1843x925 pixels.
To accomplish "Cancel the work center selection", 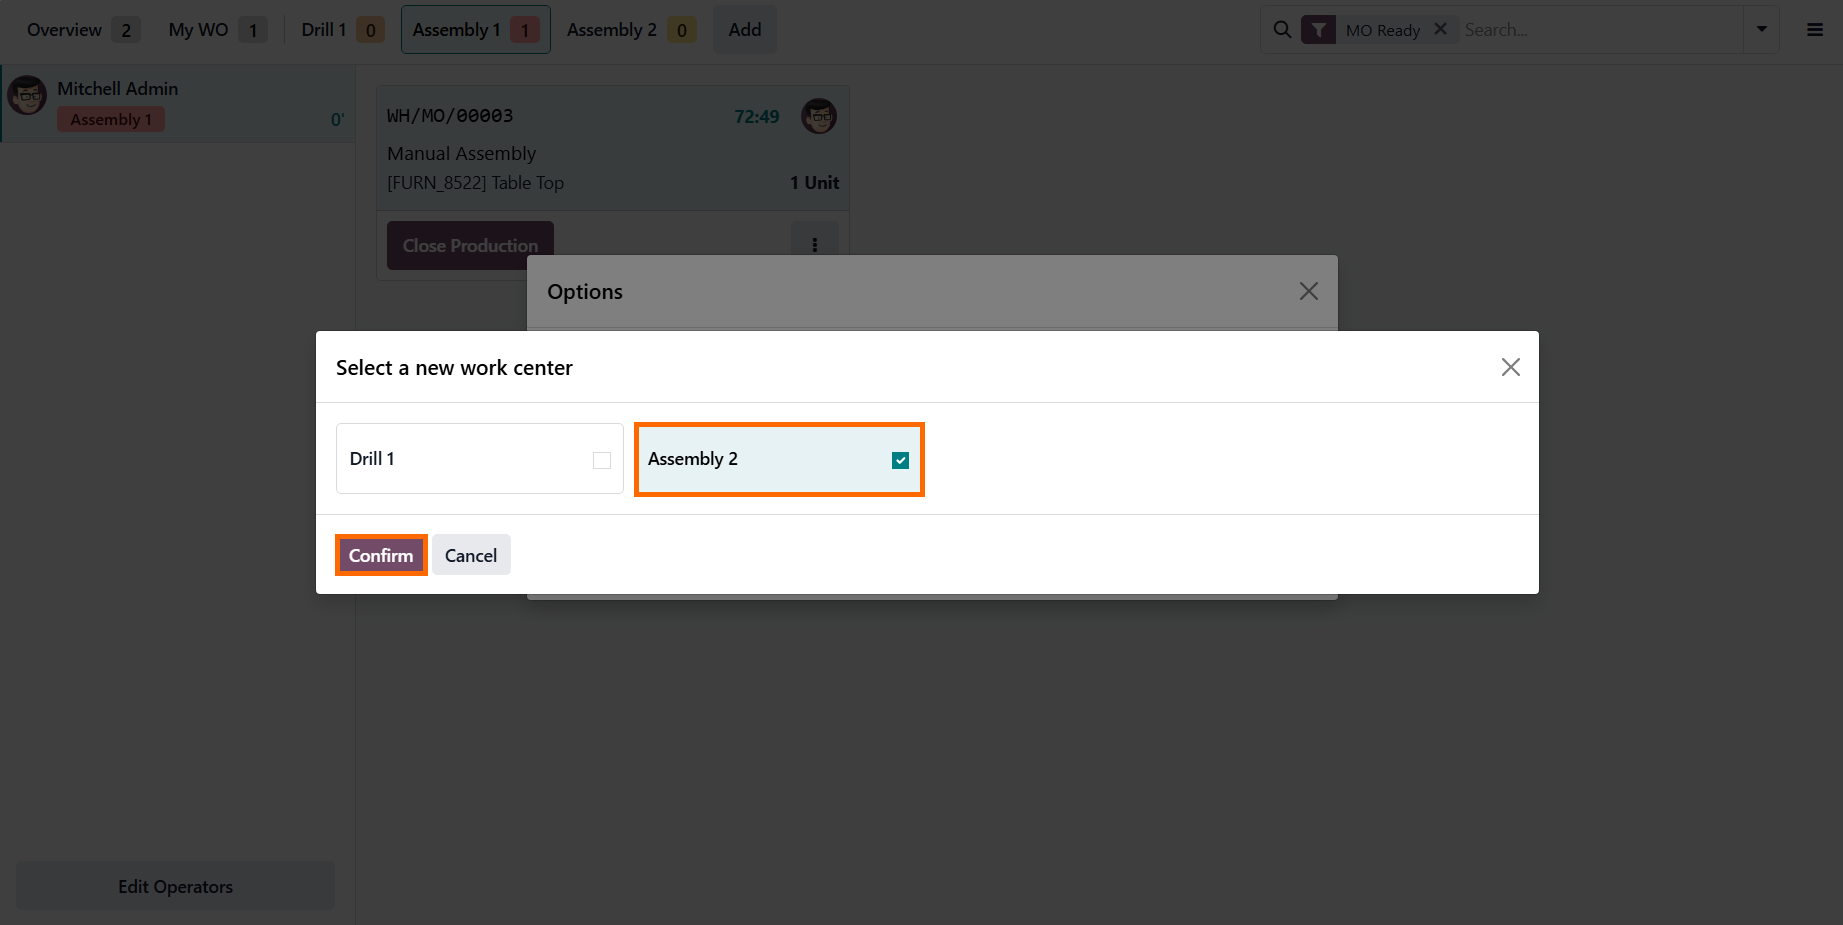I will coord(471,555).
